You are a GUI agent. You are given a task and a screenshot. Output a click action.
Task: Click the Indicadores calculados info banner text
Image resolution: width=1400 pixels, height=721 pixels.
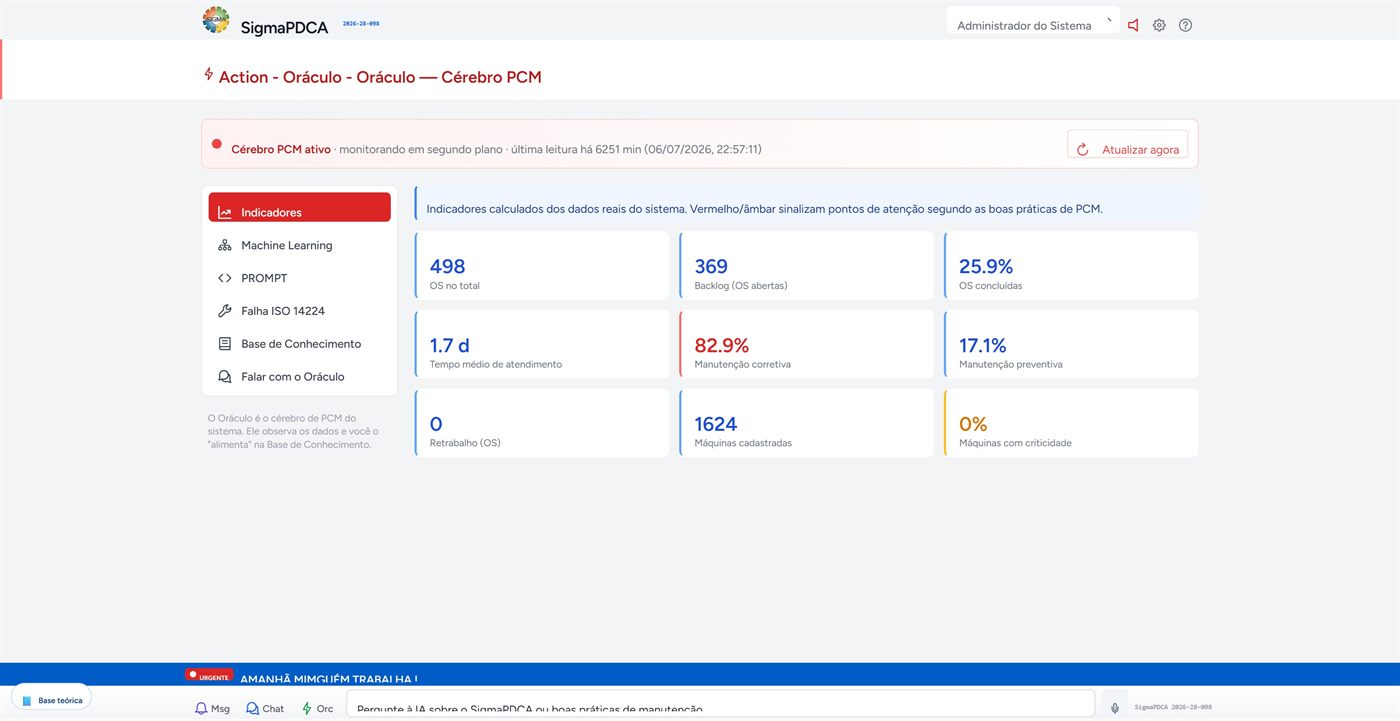(764, 209)
